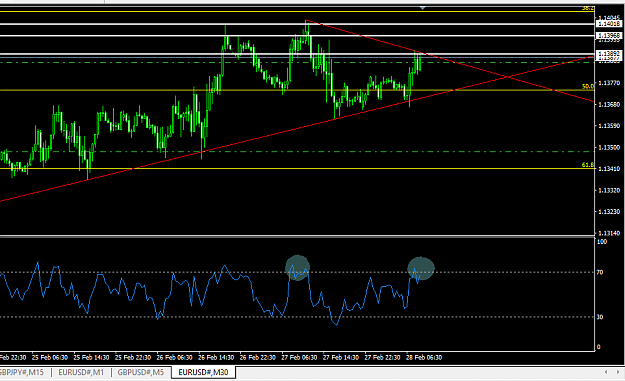Click the 1.13590 price scale value

pyautogui.click(x=609, y=126)
